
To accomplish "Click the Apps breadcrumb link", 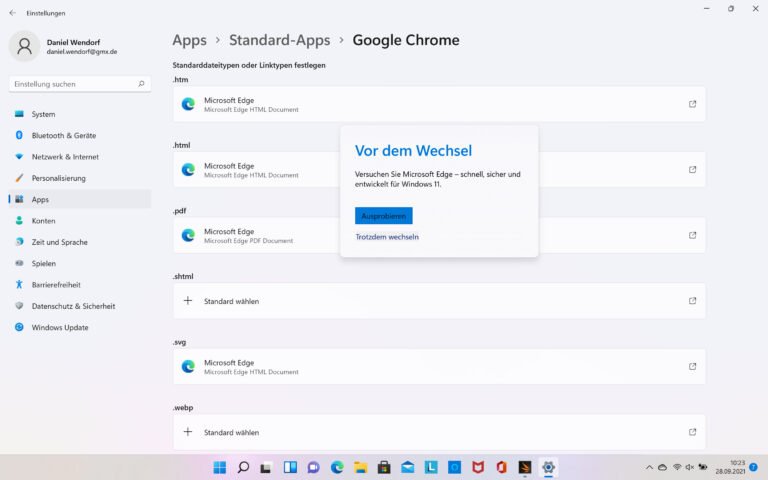I will tap(190, 40).
